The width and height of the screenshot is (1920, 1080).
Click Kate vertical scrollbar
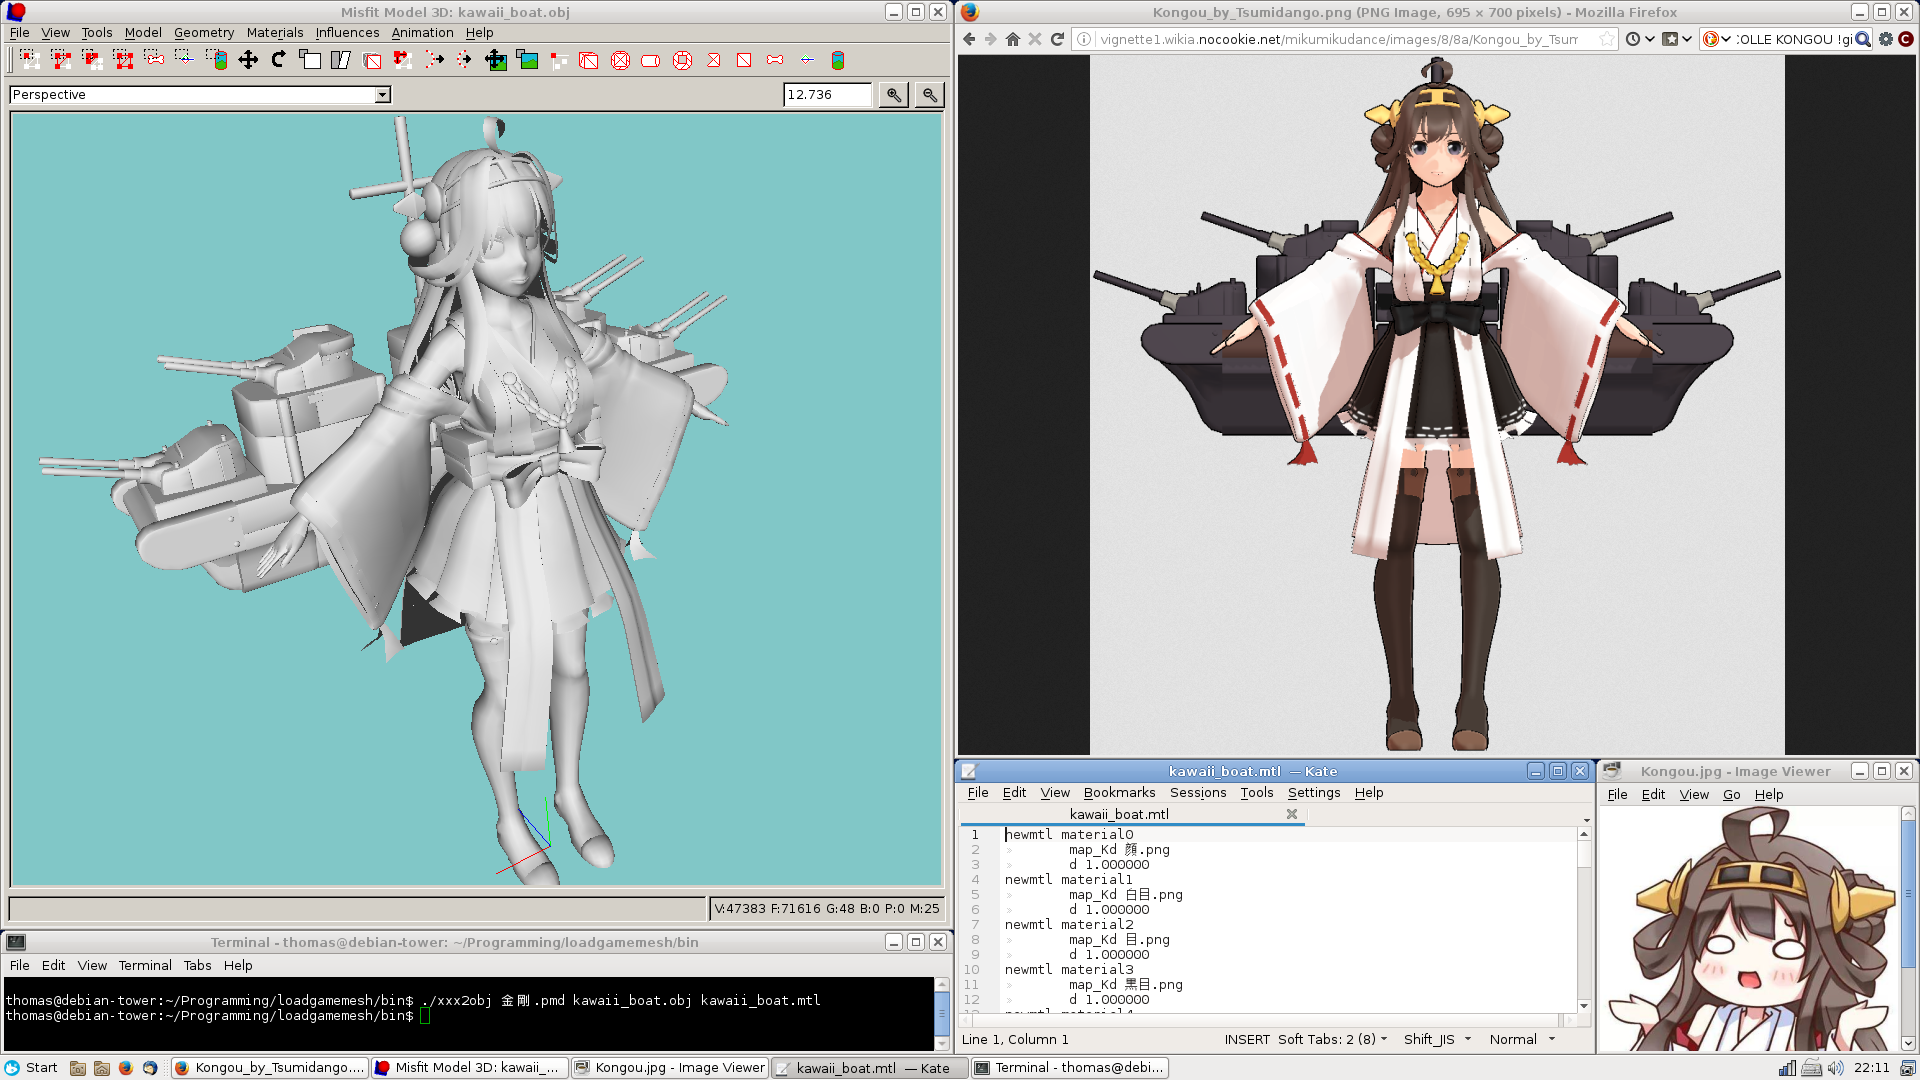click(1583, 920)
